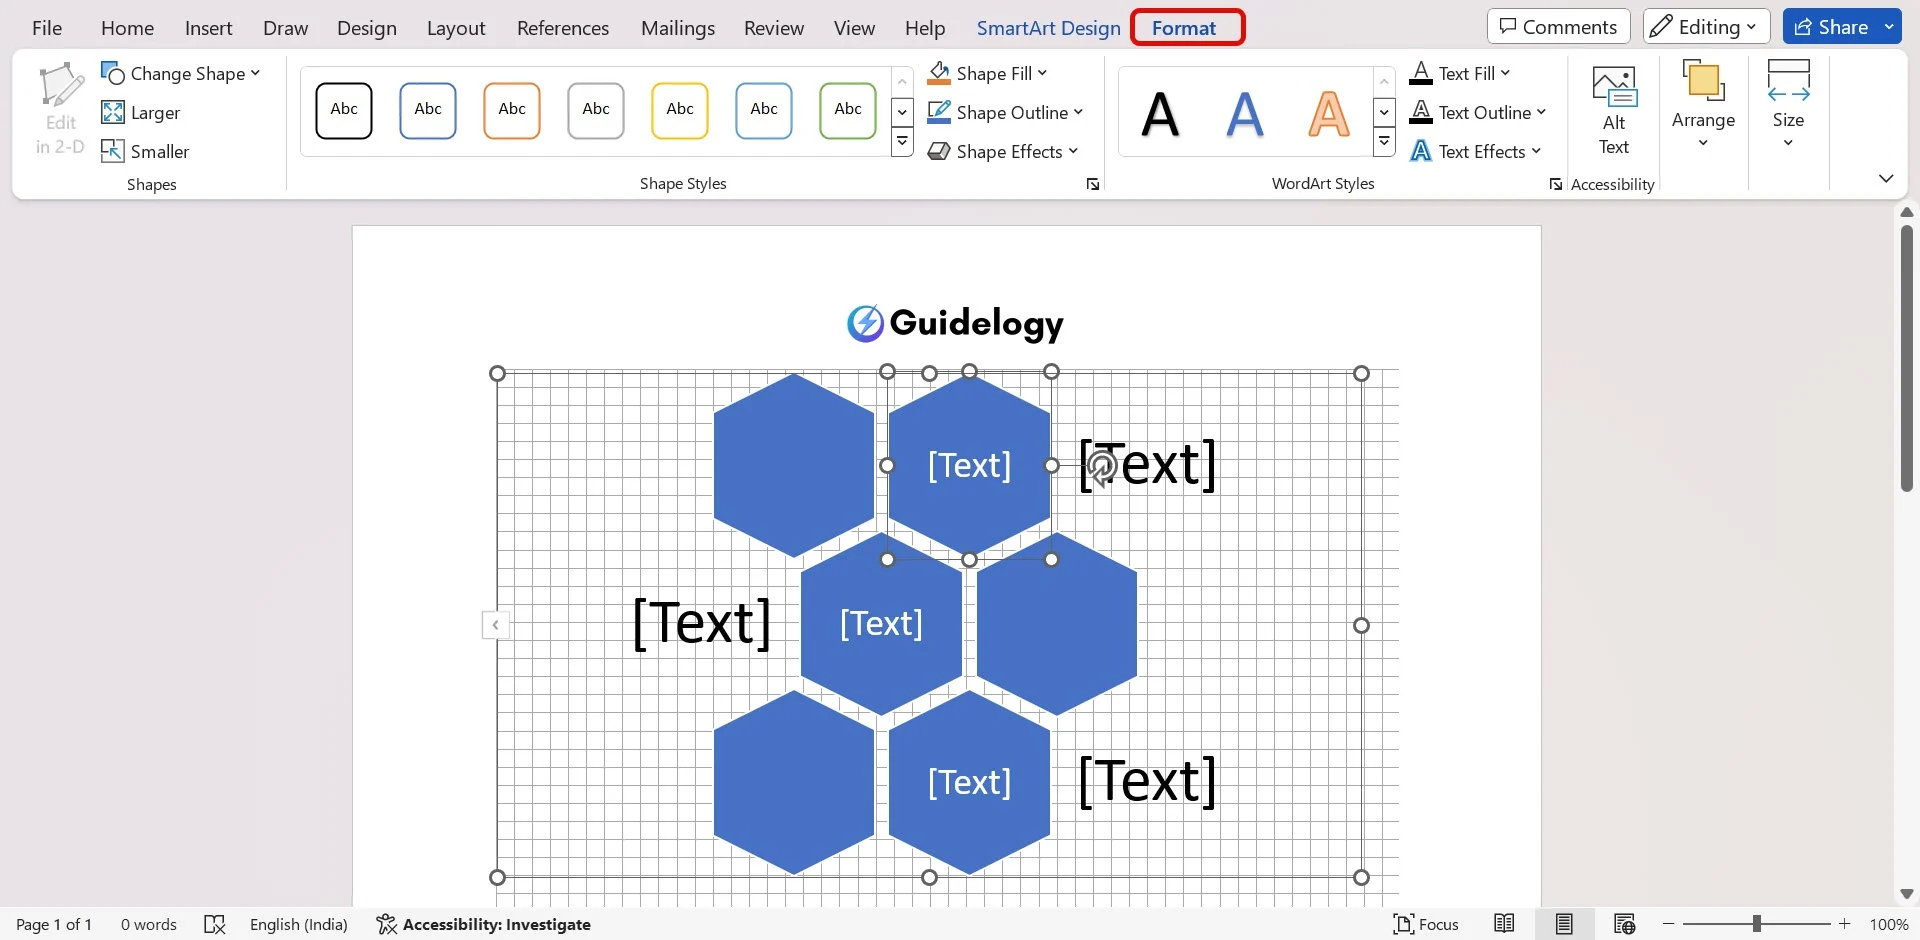
Task: Select the bottom-left blue hexagon
Action: tap(794, 782)
